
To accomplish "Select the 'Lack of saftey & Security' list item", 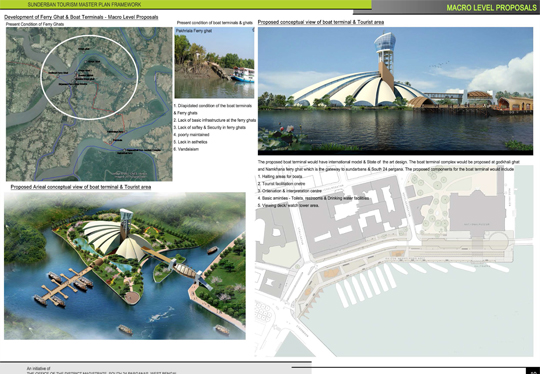I will (x=209, y=127).
